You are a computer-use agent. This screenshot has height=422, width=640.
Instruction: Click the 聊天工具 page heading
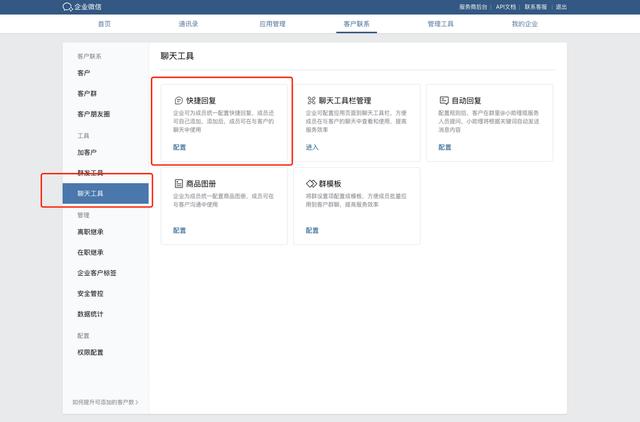pyautogui.click(x=177, y=56)
